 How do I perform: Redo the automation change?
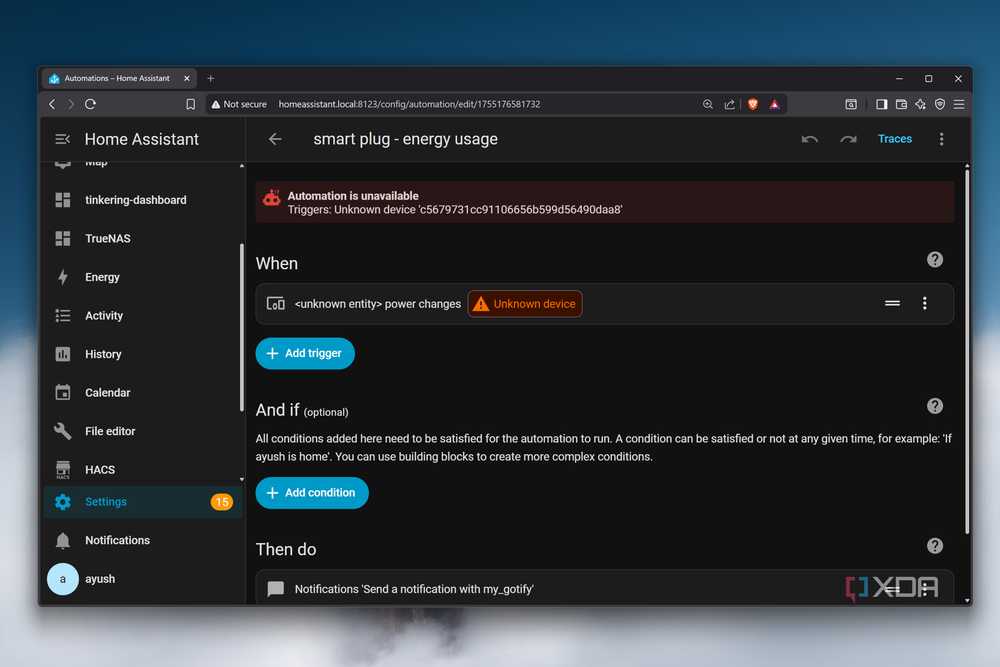pos(848,139)
